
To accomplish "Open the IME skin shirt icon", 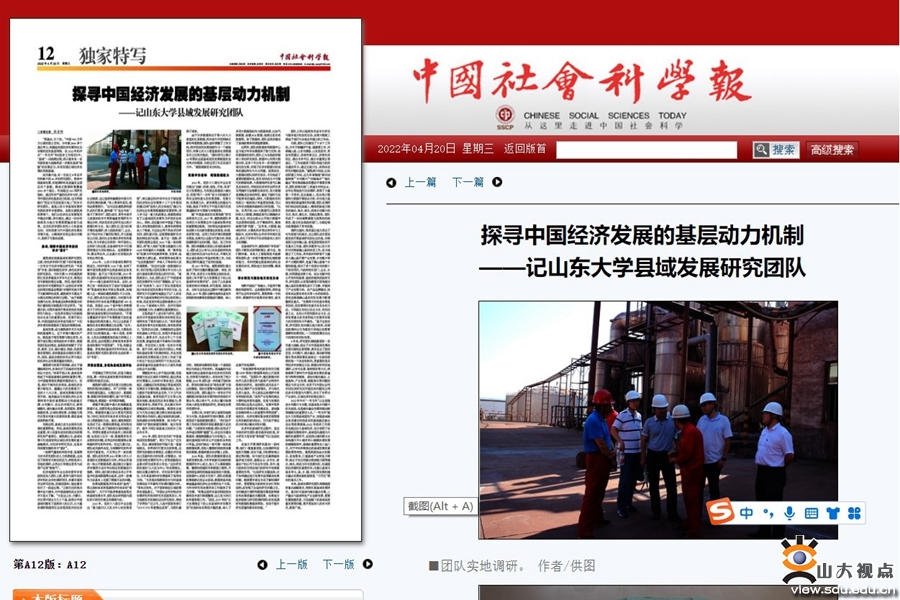I will 833,513.
